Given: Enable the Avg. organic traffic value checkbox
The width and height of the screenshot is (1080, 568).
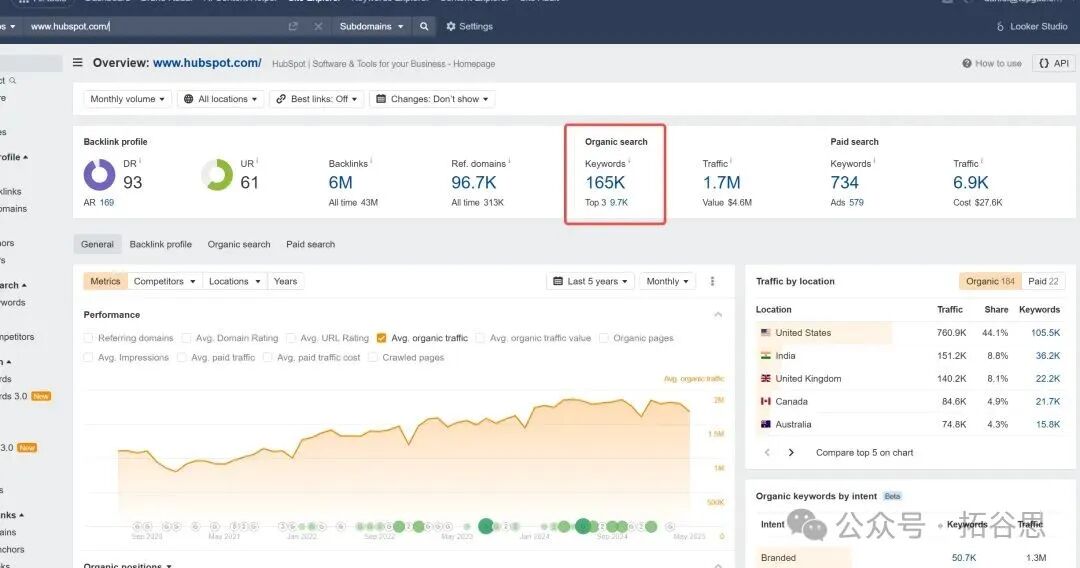Looking at the screenshot, I should 480,338.
